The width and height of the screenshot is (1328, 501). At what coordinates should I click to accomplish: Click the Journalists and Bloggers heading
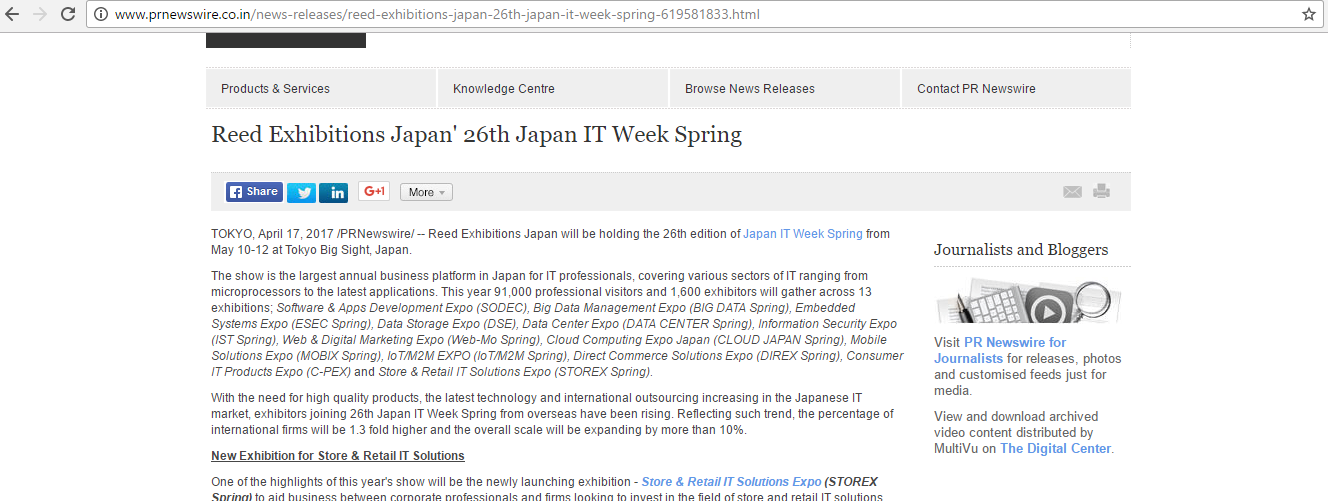1021,250
